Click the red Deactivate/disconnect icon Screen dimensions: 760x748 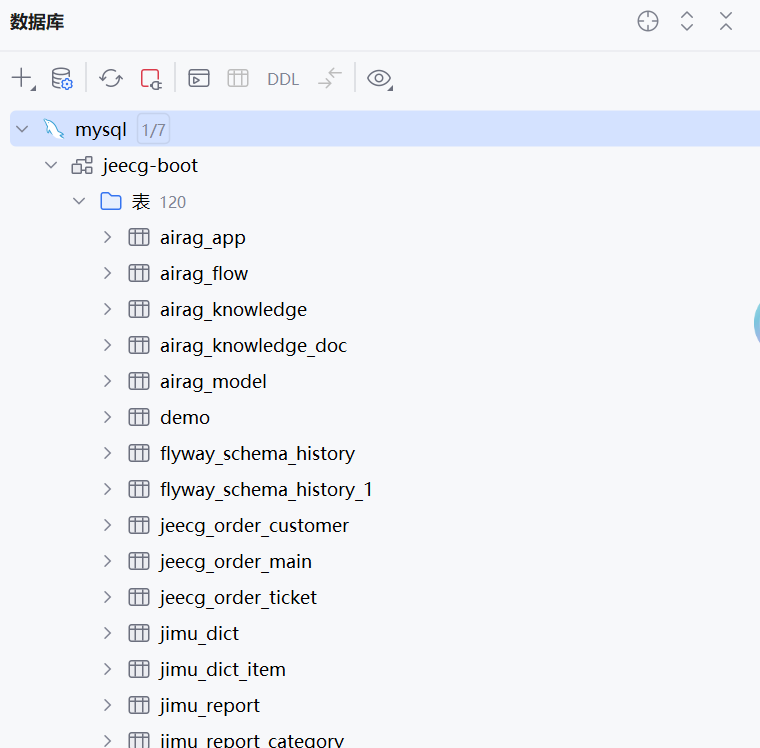coord(151,79)
